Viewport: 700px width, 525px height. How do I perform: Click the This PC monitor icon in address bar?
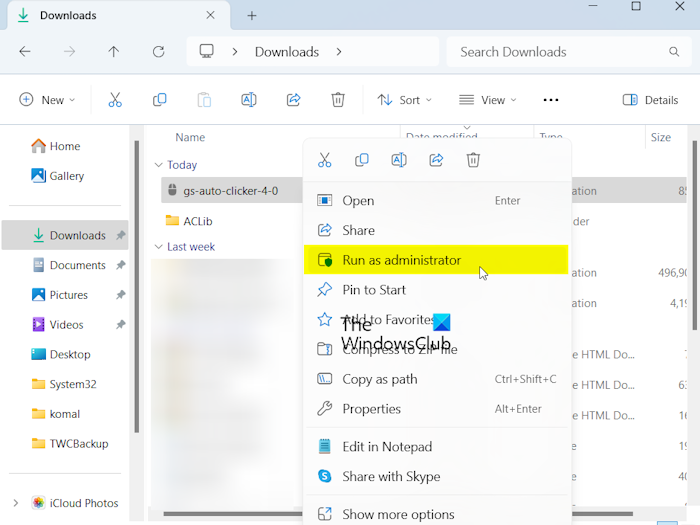point(206,51)
